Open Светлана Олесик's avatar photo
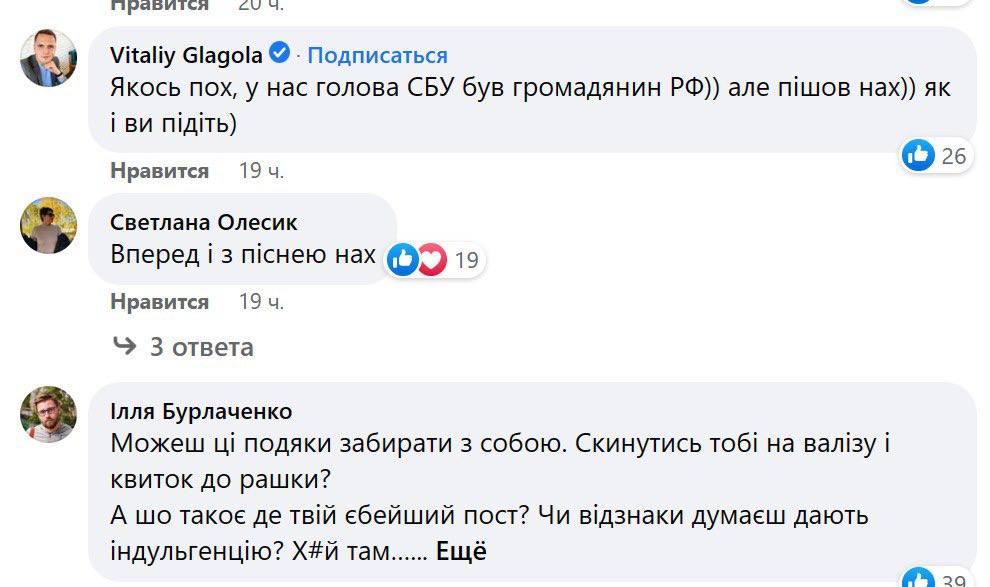 tap(48, 225)
